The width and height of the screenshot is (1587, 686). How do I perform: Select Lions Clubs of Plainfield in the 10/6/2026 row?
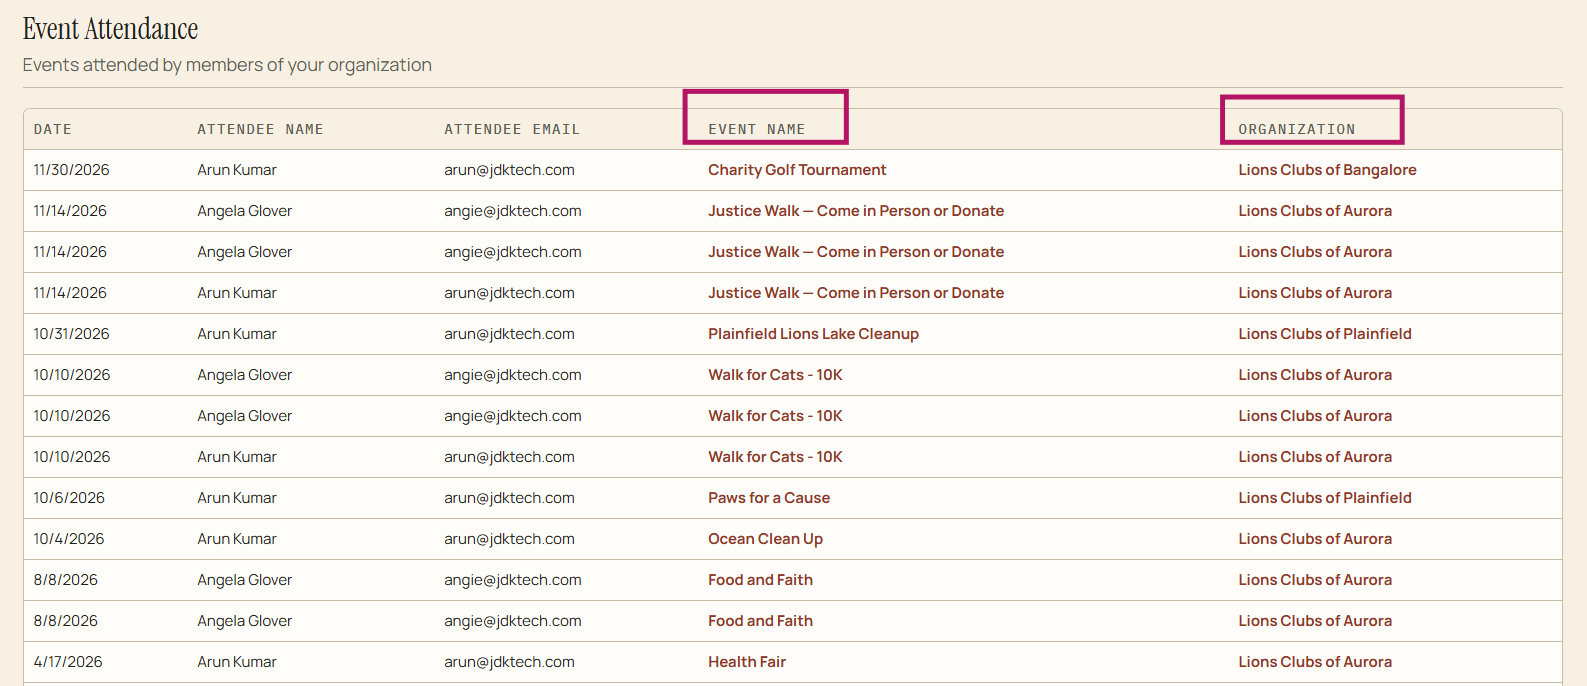click(x=1325, y=498)
